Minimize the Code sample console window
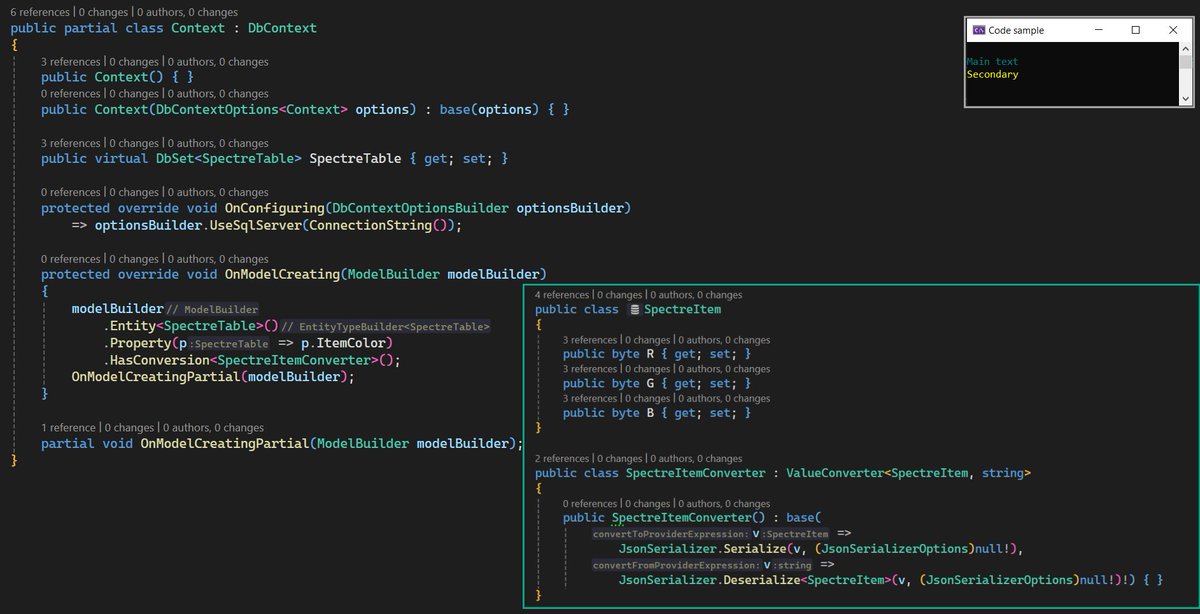 (1097, 30)
